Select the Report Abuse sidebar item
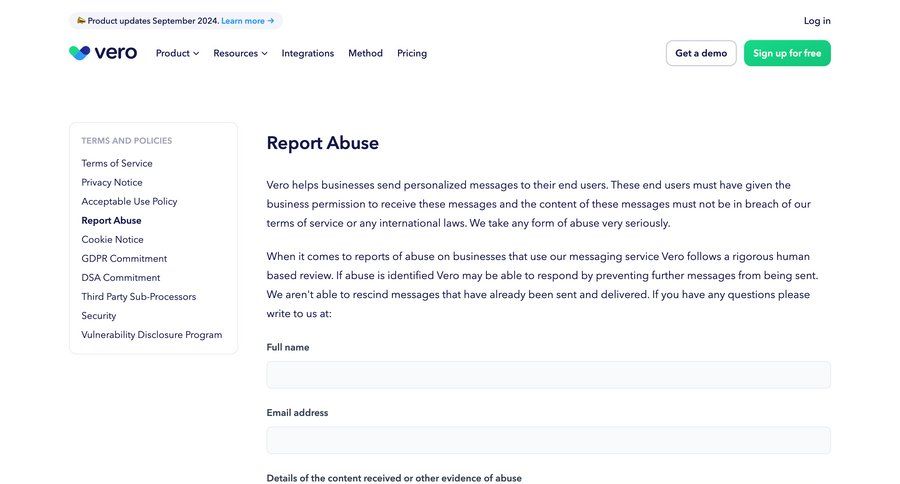 pos(111,220)
